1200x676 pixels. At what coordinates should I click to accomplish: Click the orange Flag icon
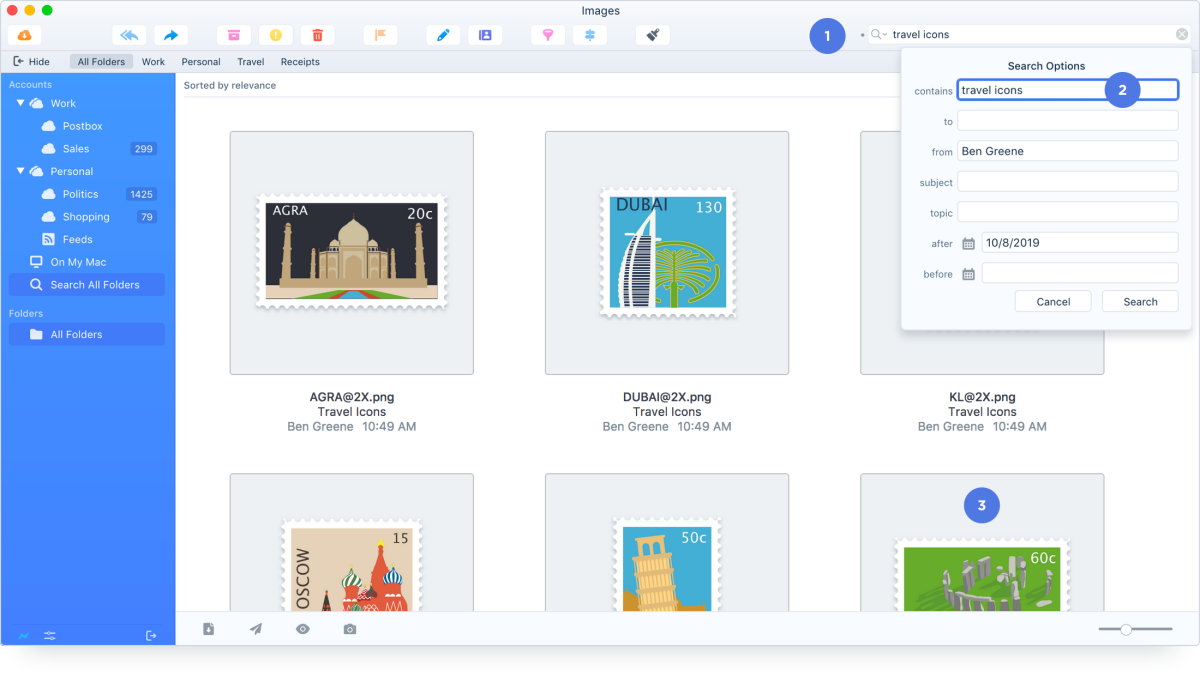380,35
